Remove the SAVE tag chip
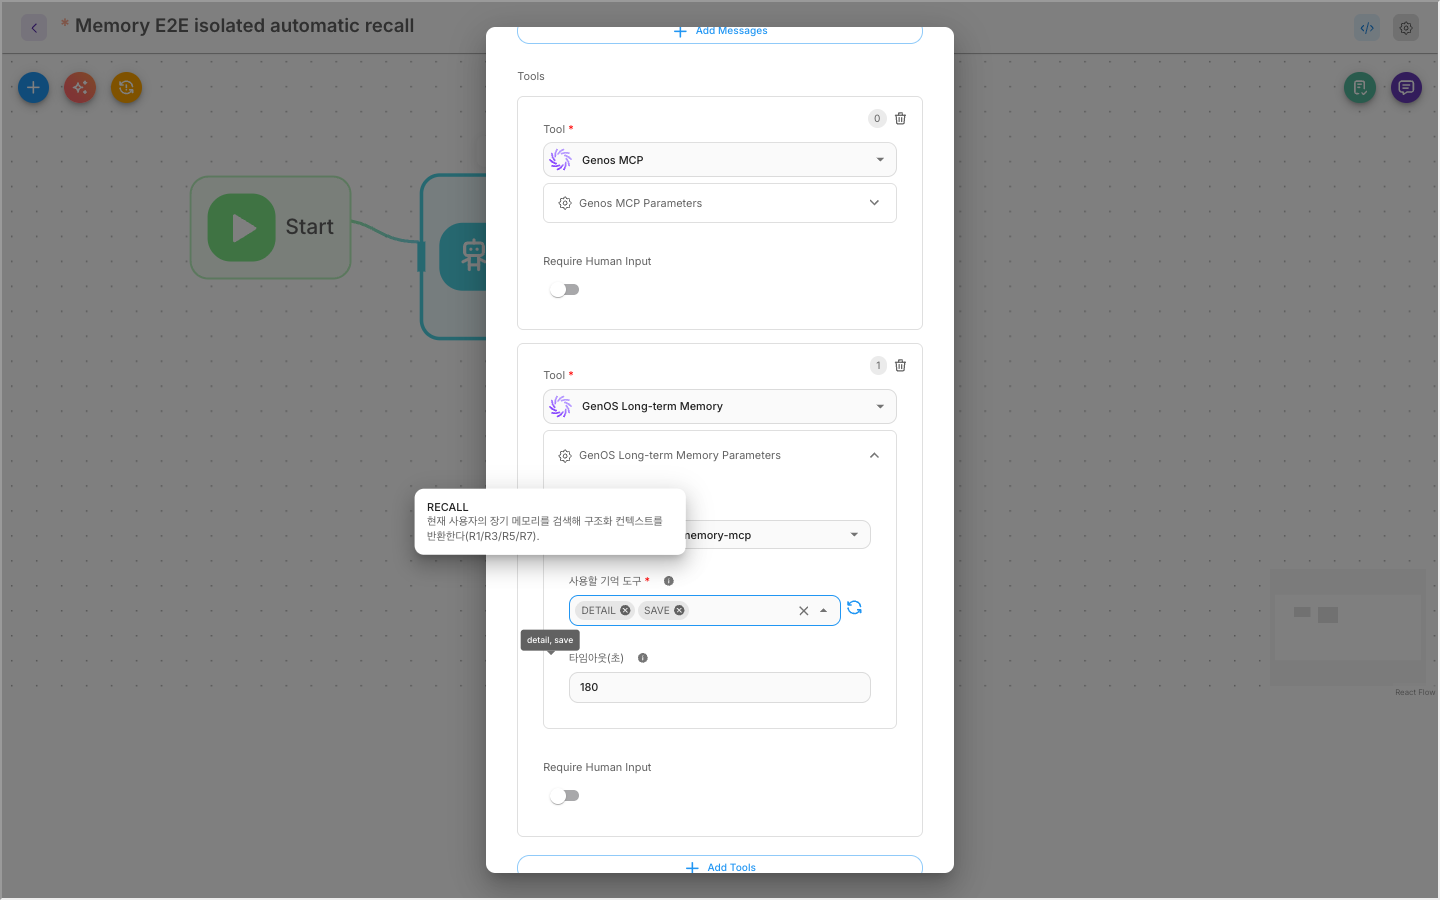This screenshot has height=900, width=1440. [x=679, y=610]
